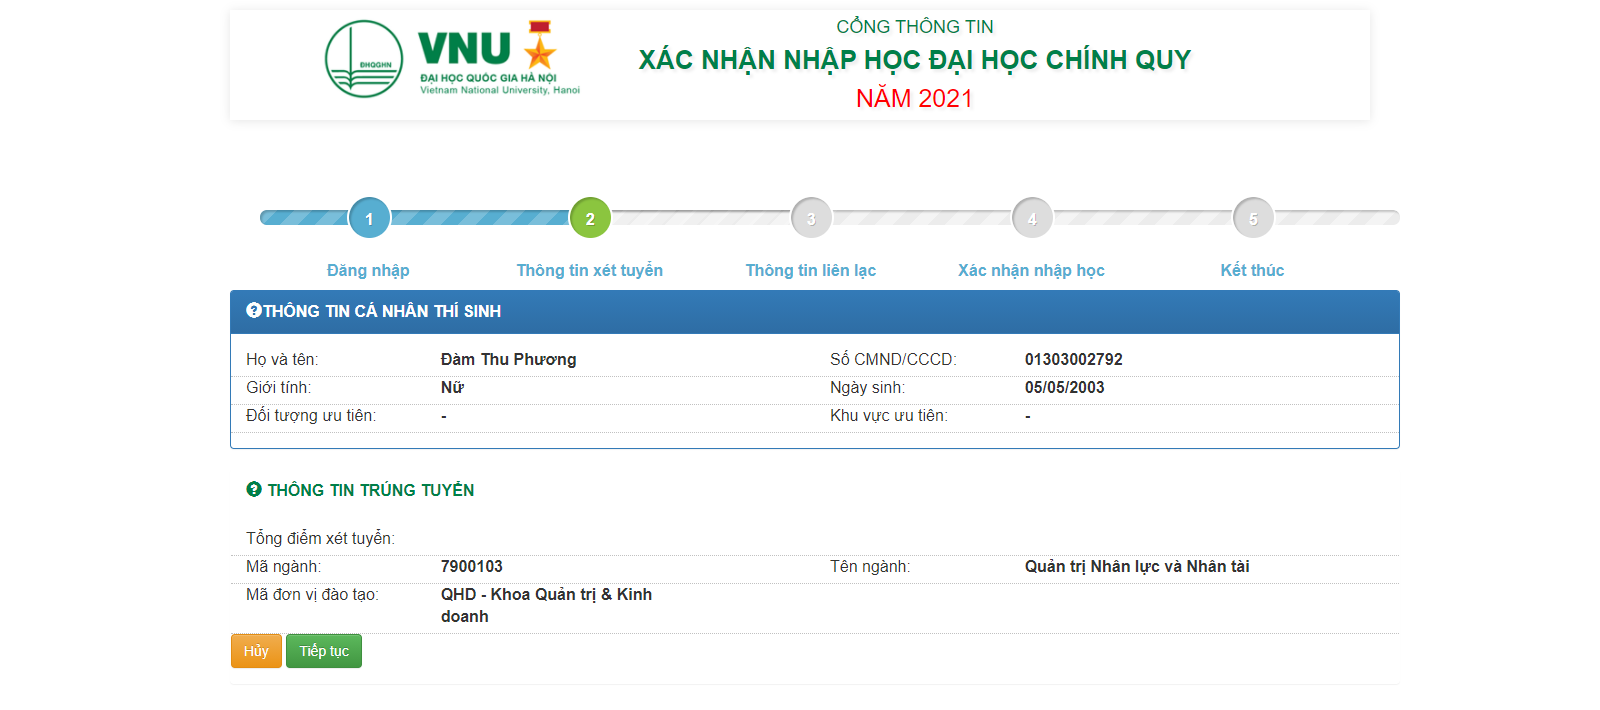
Task: Click the Mã đơn vị đào tạo label
Action: (x=312, y=594)
